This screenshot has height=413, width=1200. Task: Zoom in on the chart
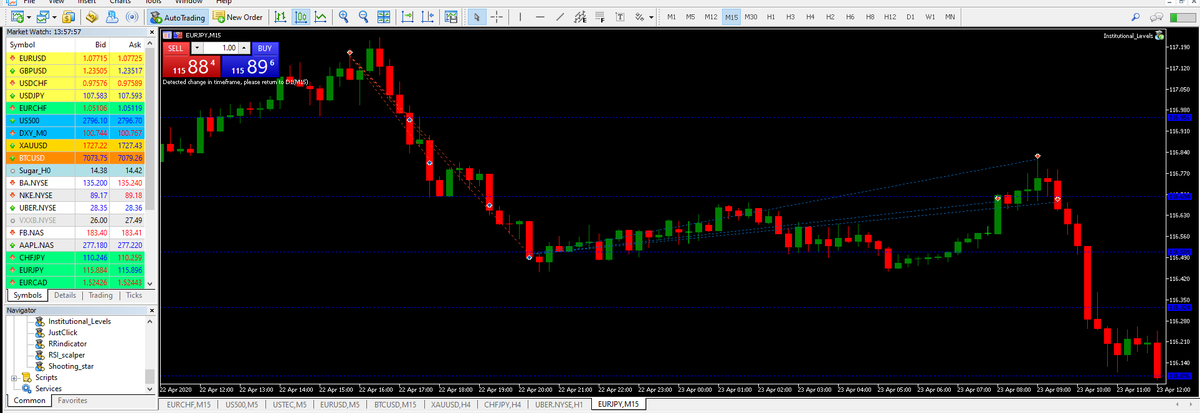[x=344, y=17]
